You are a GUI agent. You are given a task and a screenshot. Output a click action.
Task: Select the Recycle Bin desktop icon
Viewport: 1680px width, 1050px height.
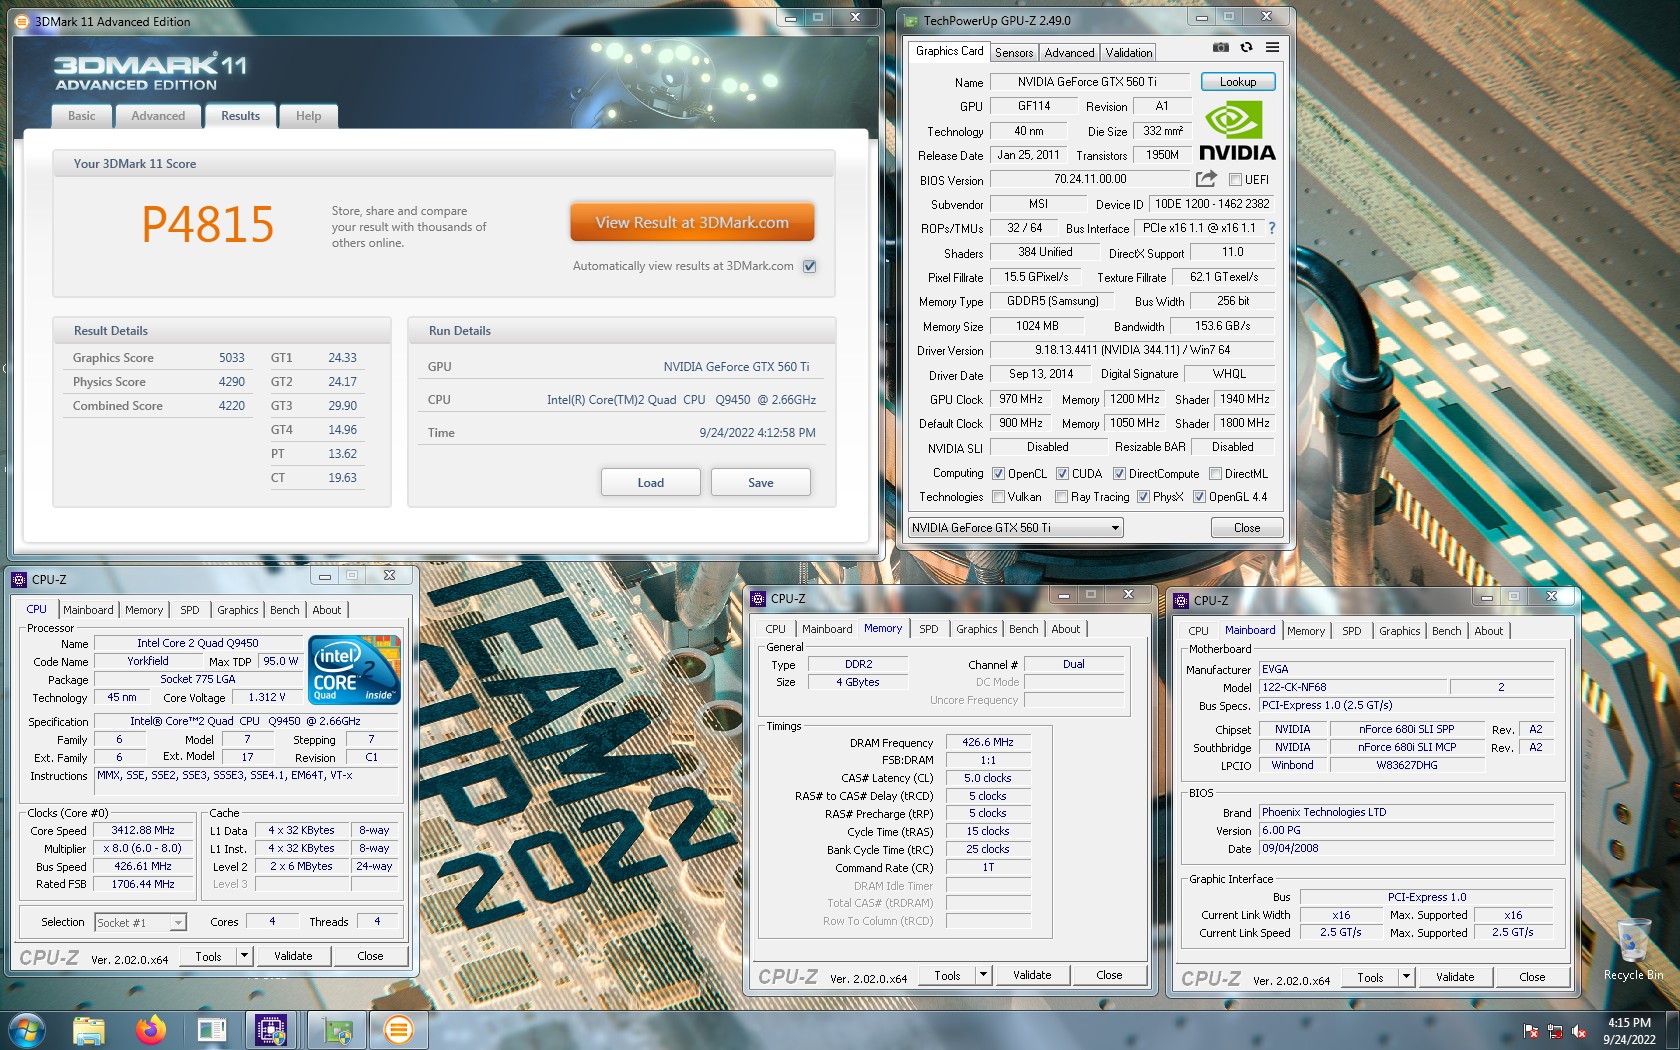tap(1634, 948)
